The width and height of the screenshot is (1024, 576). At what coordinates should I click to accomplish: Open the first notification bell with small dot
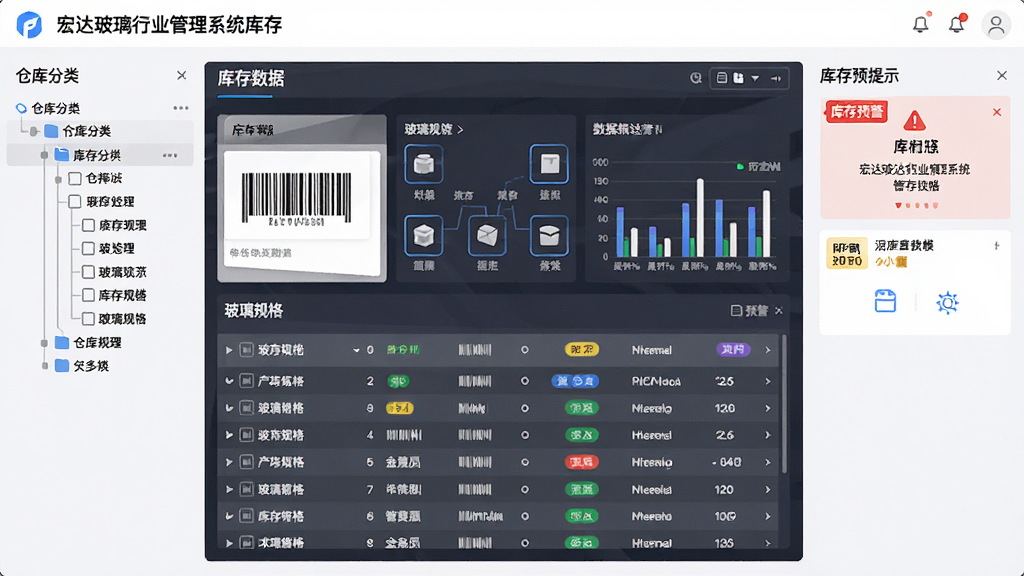click(x=921, y=24)
